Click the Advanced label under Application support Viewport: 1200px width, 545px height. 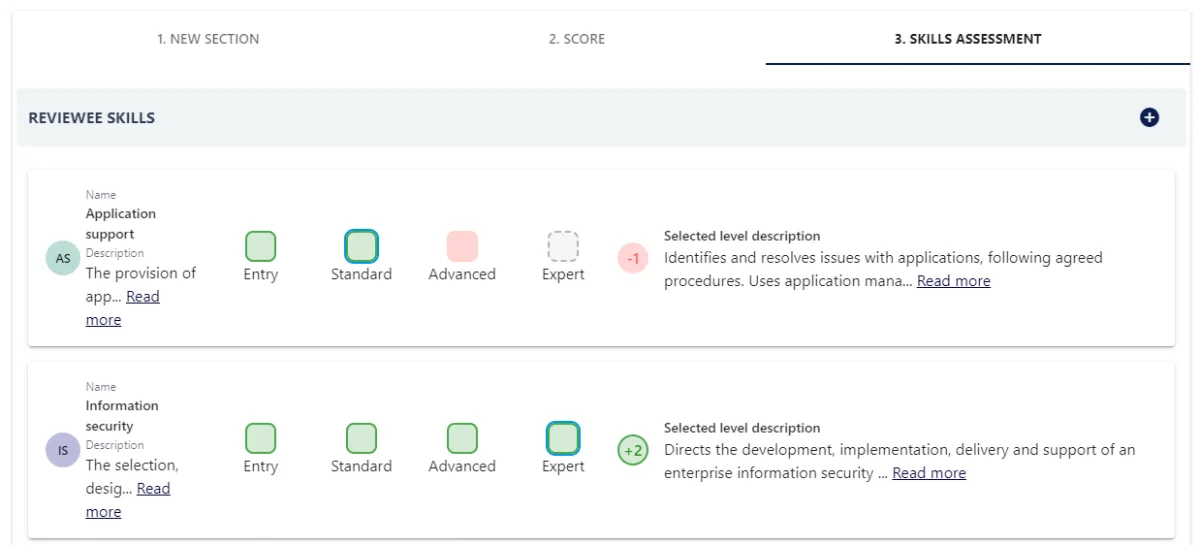coord(462,274)
